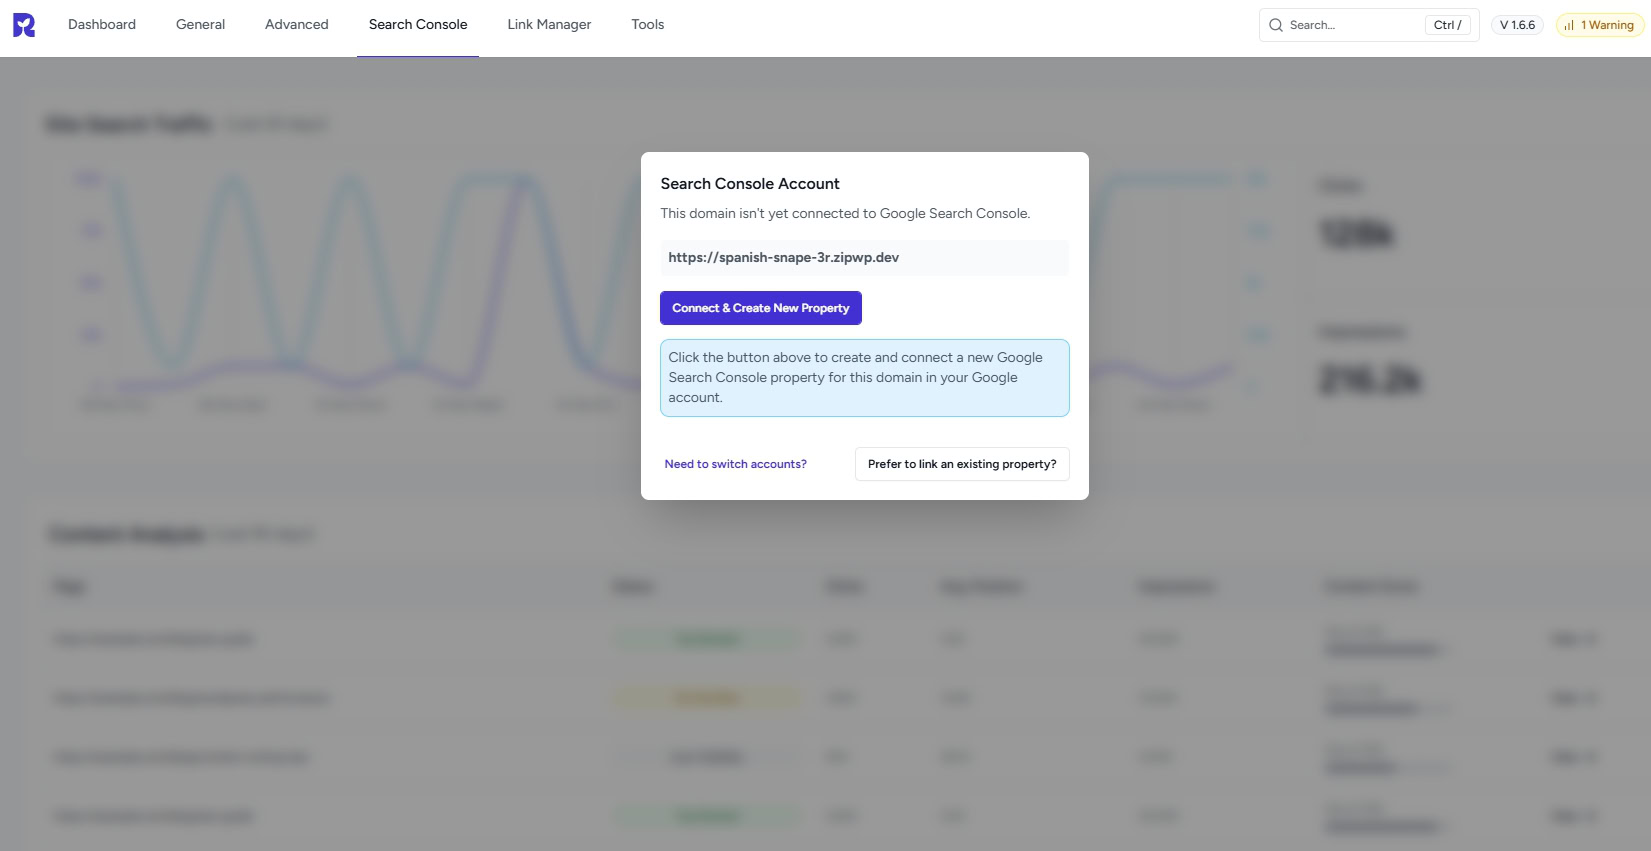Viewport: 1651px width, 851px height.
Task: Open the Dashboard tab
Action: [102, 25]
